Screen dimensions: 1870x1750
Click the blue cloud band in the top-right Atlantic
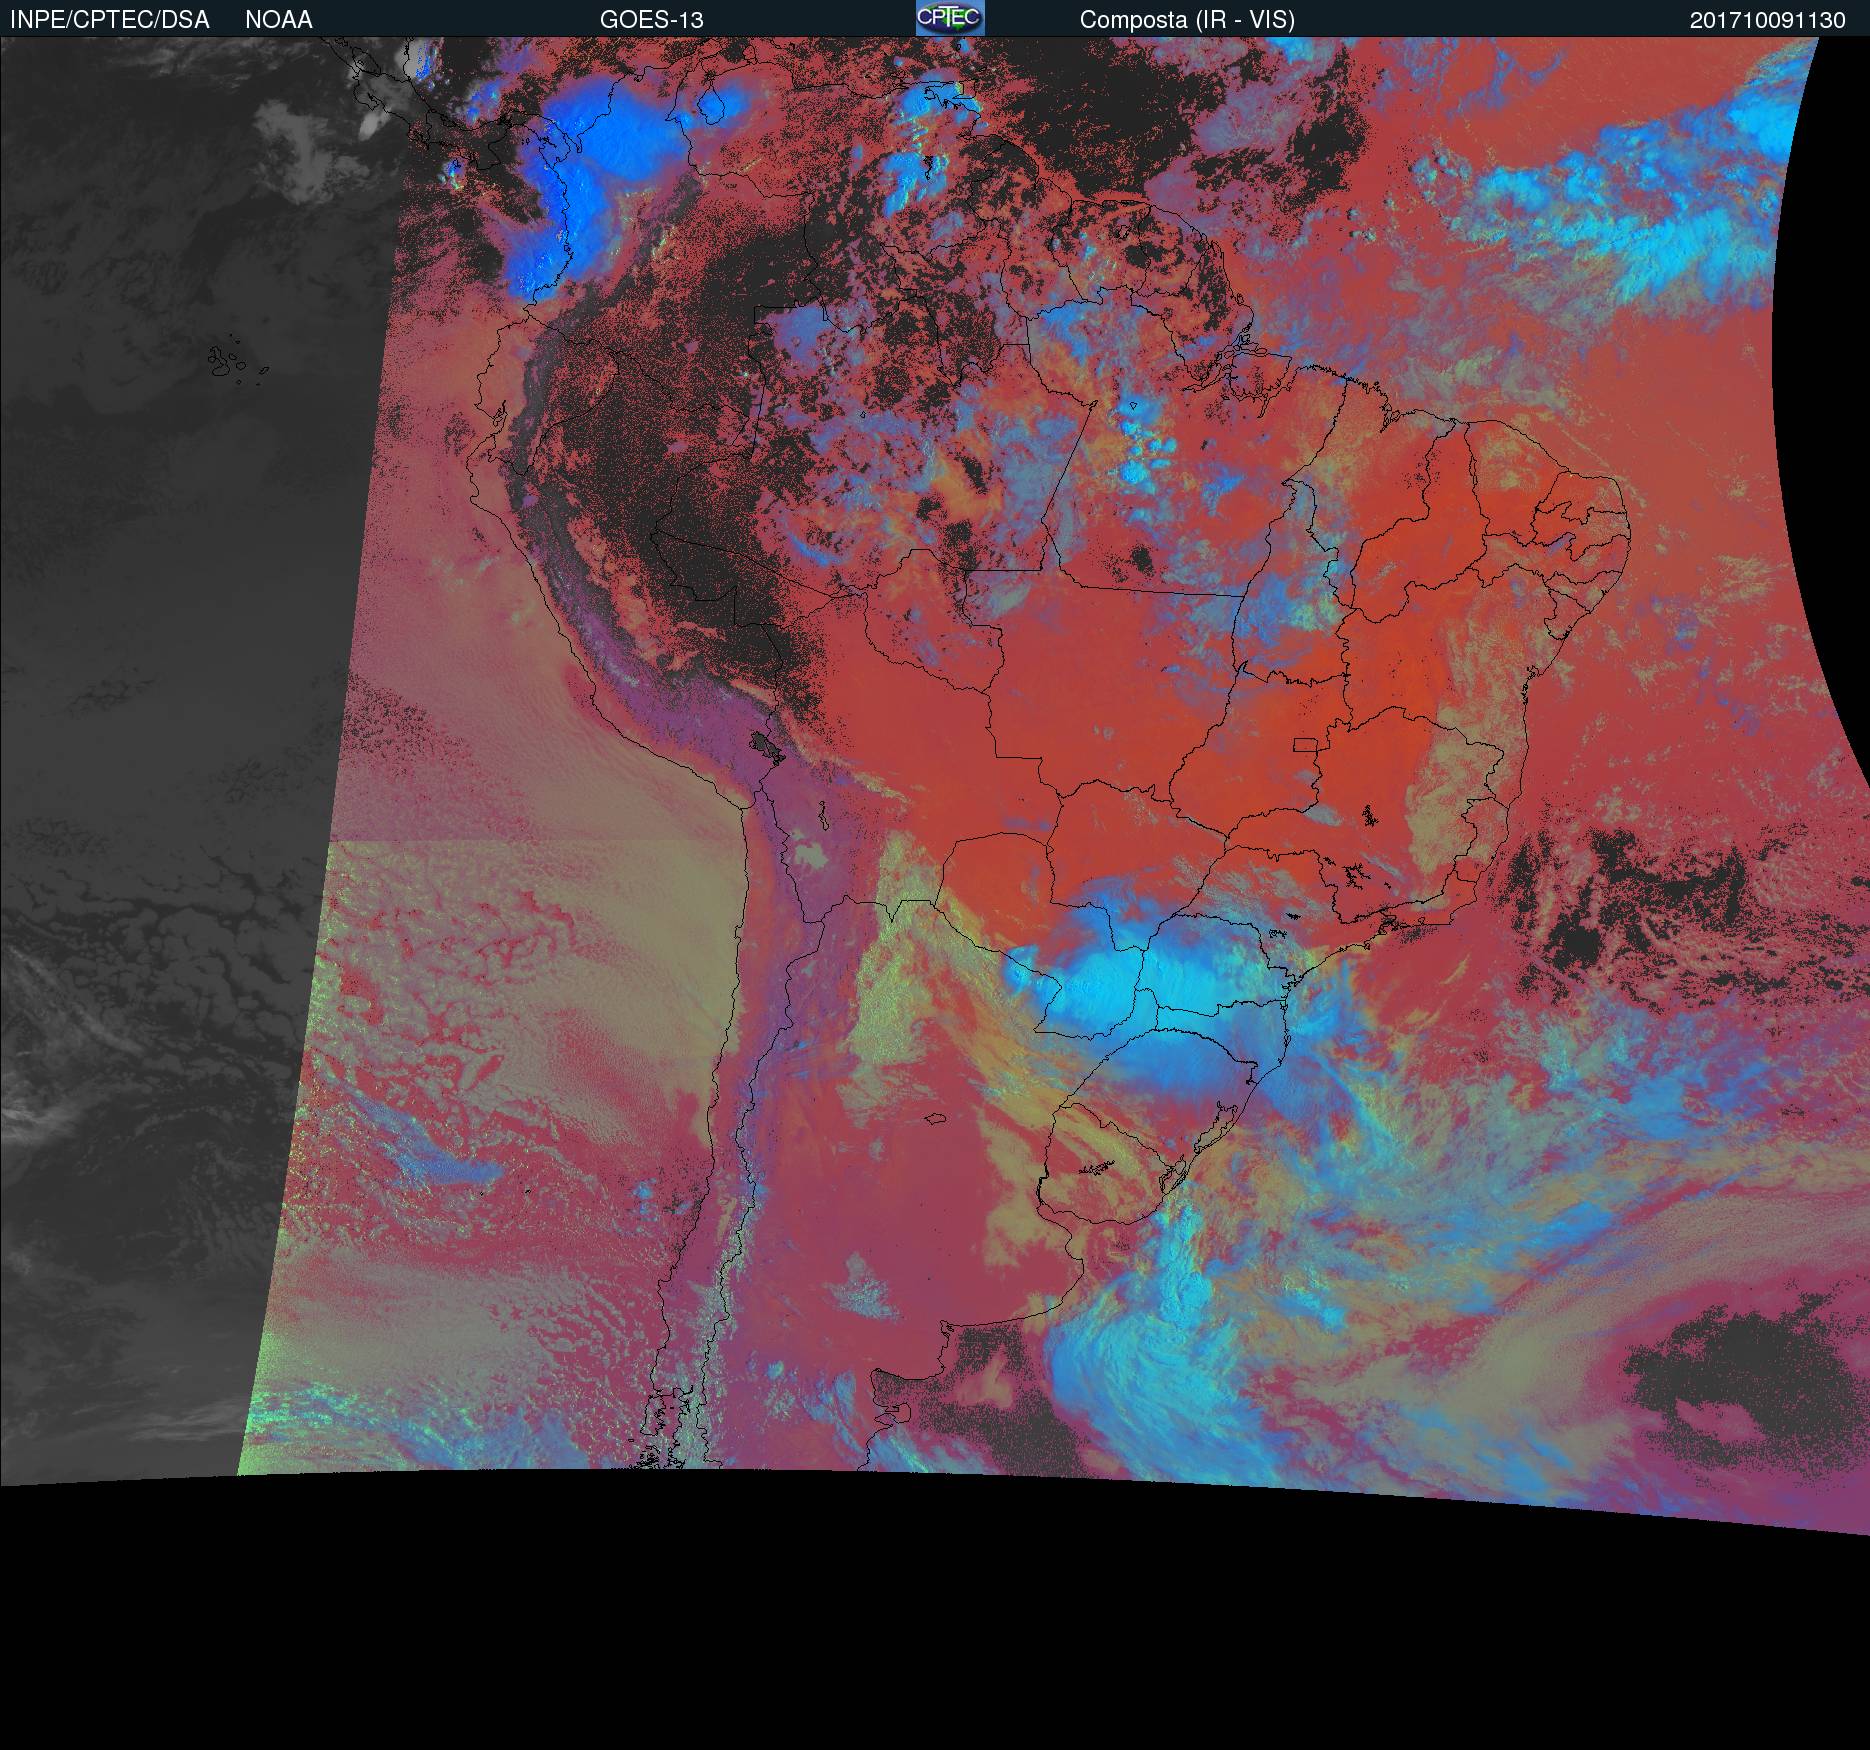[x=1620, y=200]
